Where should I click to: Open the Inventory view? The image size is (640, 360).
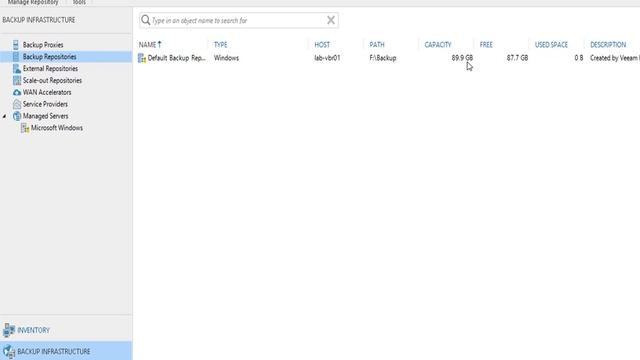tap(33, 330)
